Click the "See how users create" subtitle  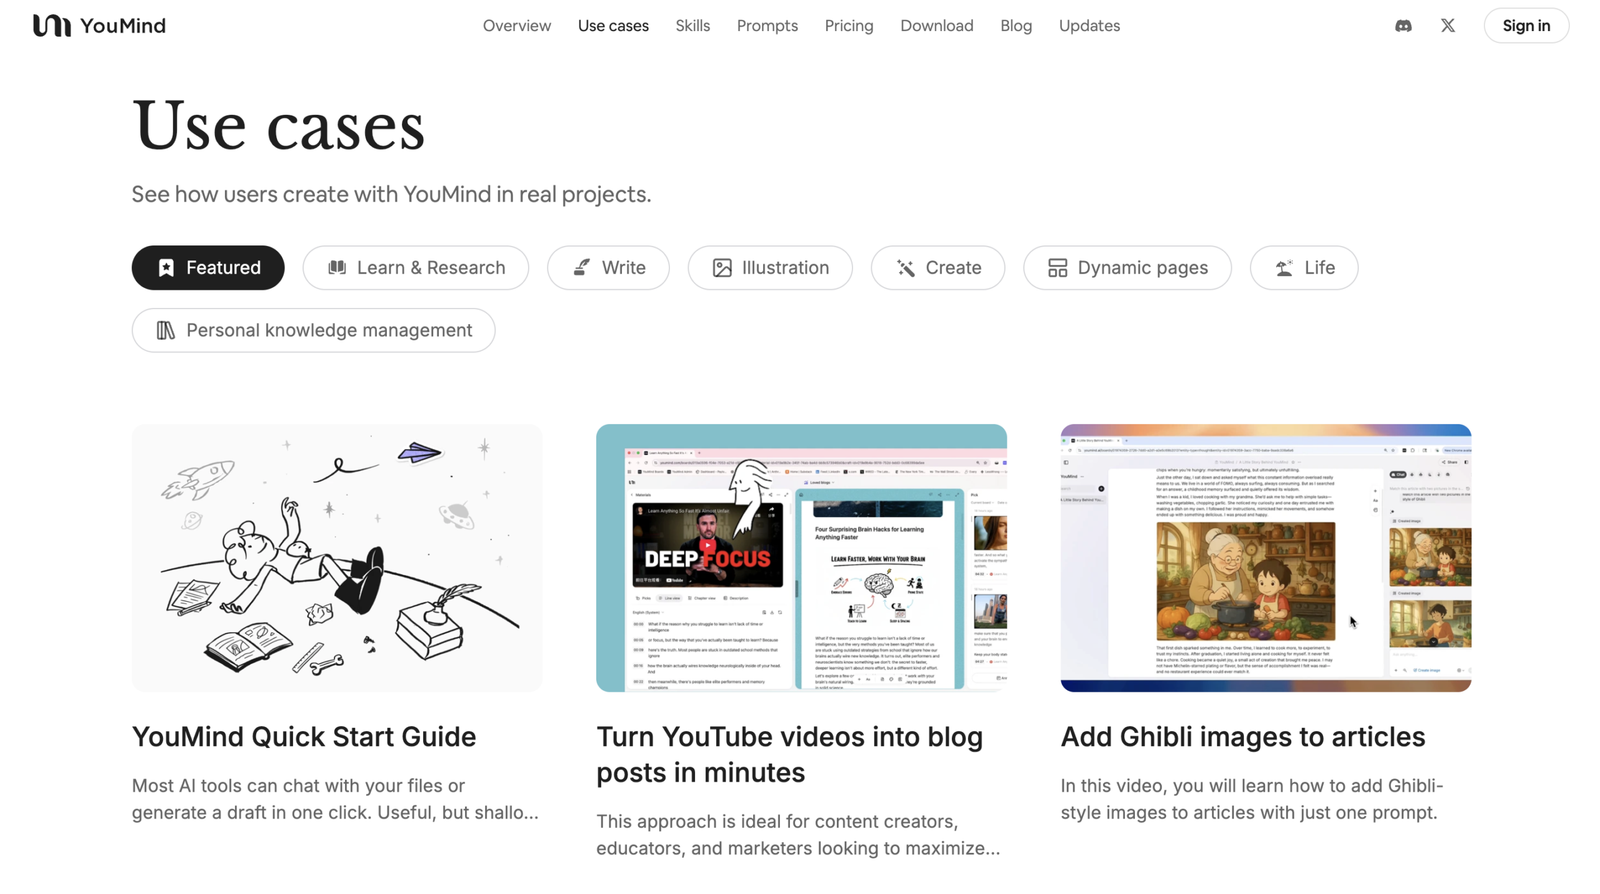click(391, 194)
